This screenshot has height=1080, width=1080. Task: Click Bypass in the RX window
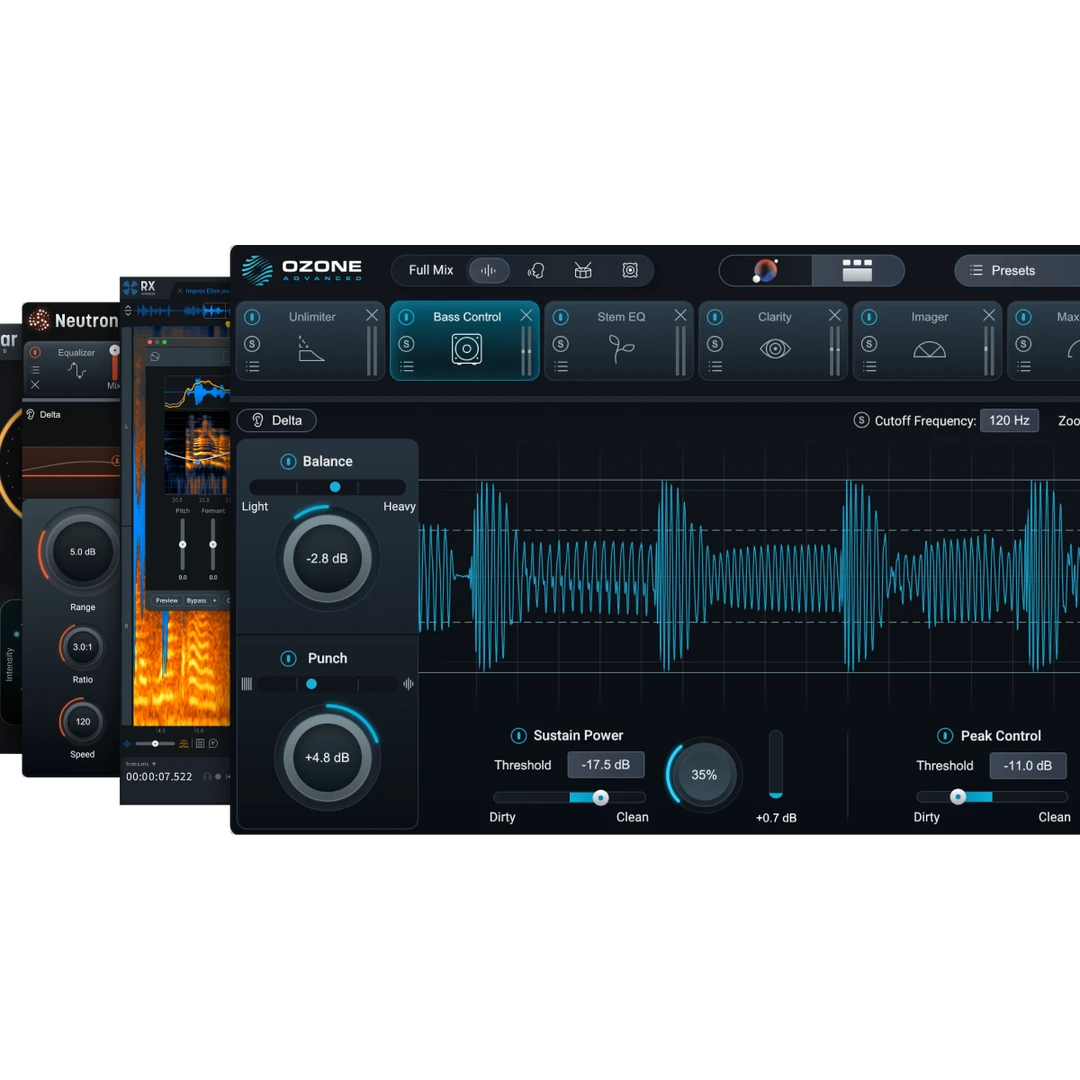tap(196, 601)
